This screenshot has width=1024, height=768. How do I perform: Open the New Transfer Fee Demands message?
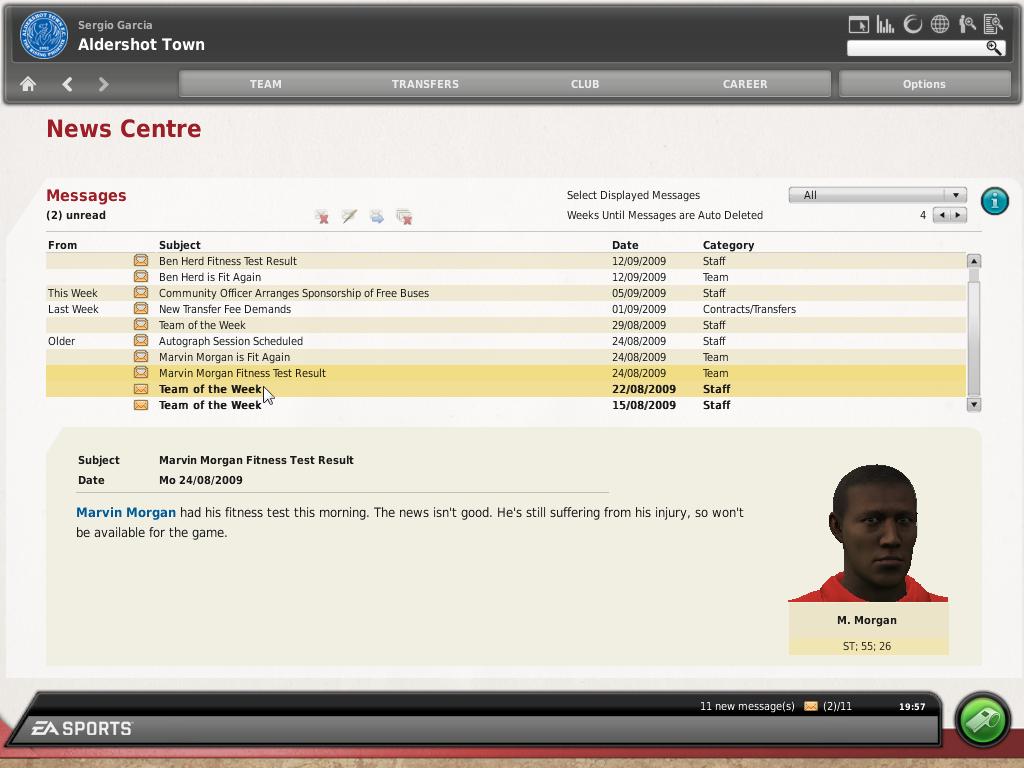[x=225, y=309]
